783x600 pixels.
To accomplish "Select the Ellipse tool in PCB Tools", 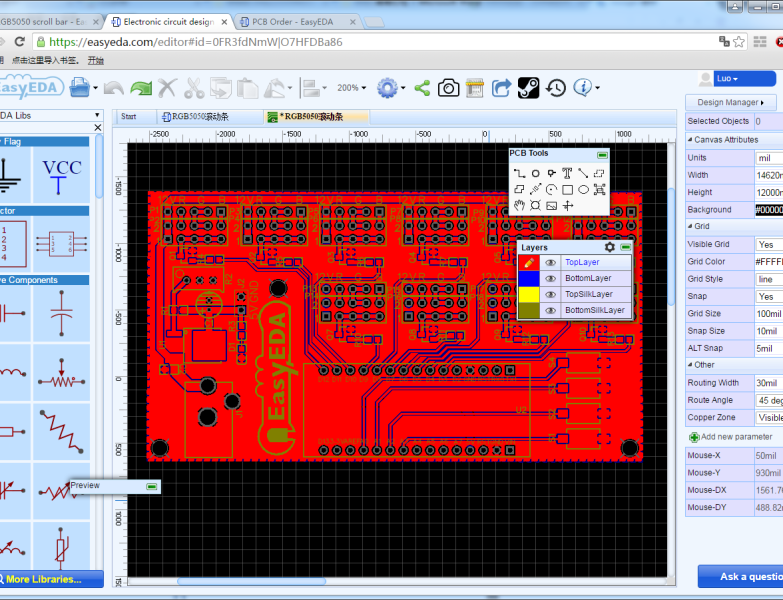I will pos(583,190).
